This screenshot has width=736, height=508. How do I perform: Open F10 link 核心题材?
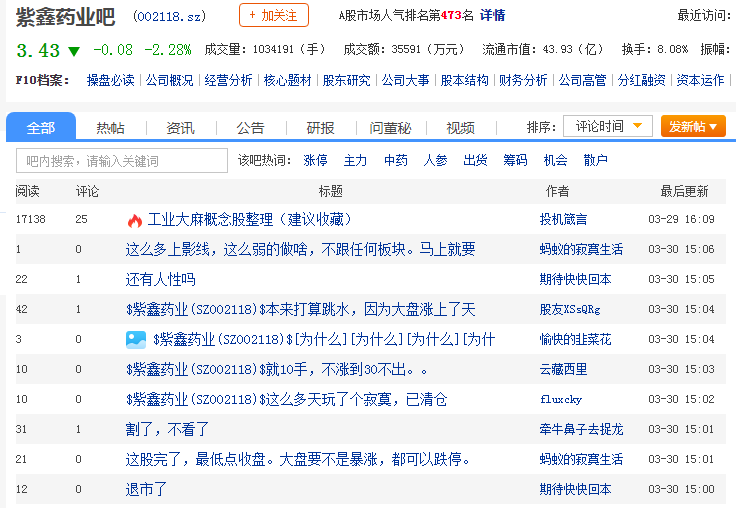click(x=288, y=80)
